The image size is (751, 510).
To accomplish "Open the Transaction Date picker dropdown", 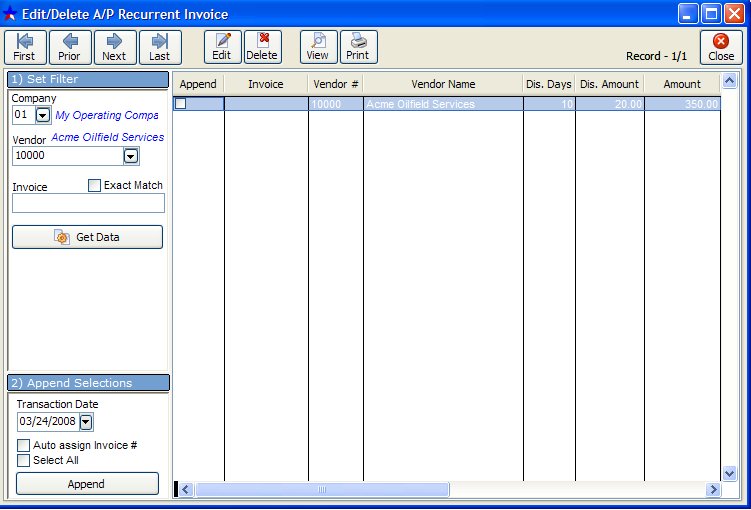I will click(86, 422).
